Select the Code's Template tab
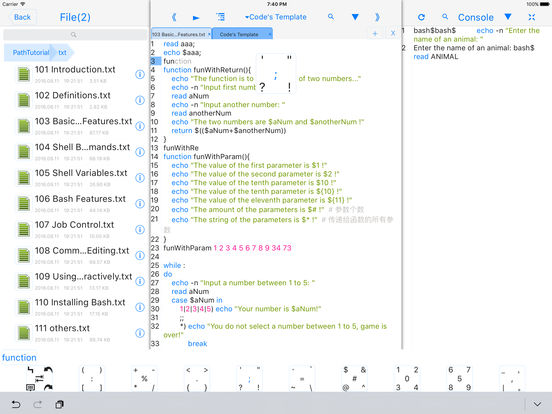 point(242,34)
